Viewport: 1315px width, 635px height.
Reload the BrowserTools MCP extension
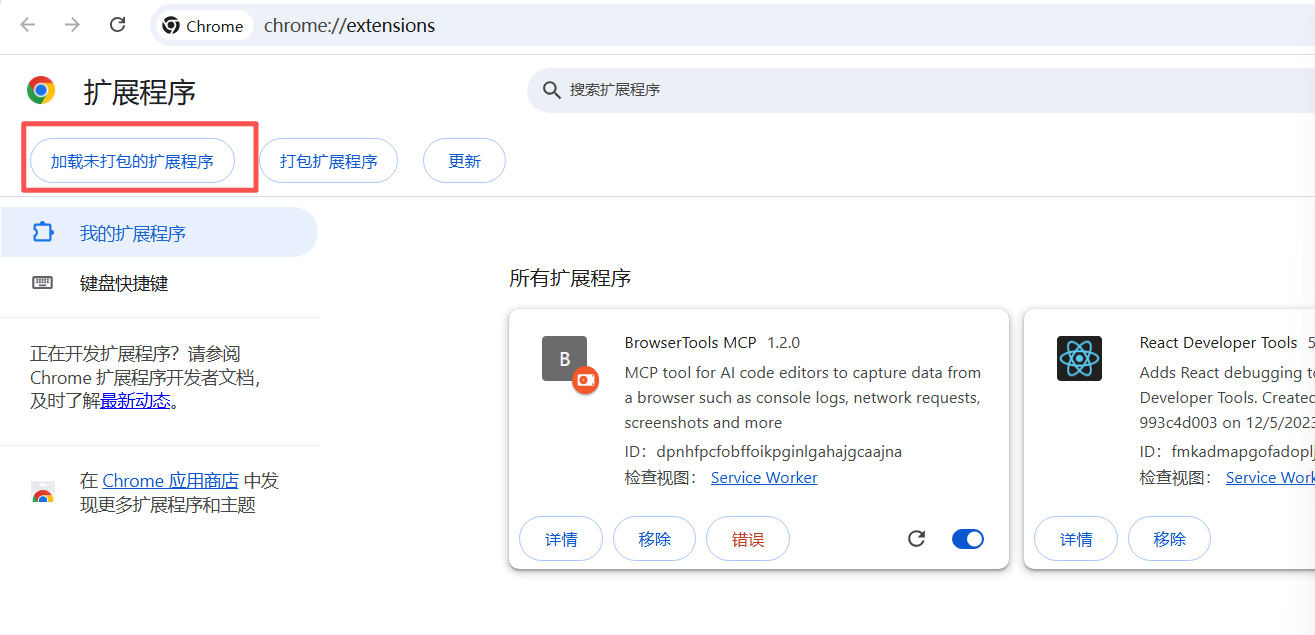coord(916,539)
